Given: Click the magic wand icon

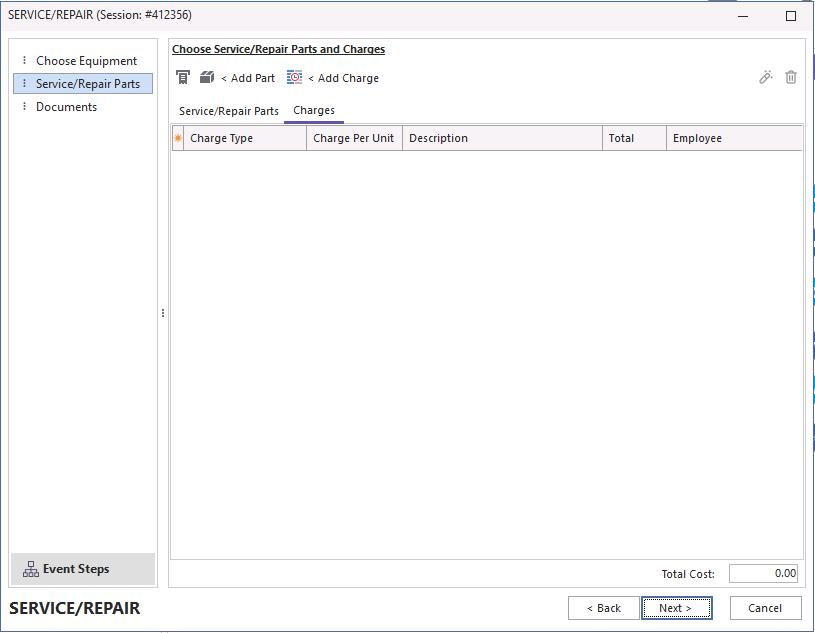Looking at the screenshot, I should [x=766, y=77].
